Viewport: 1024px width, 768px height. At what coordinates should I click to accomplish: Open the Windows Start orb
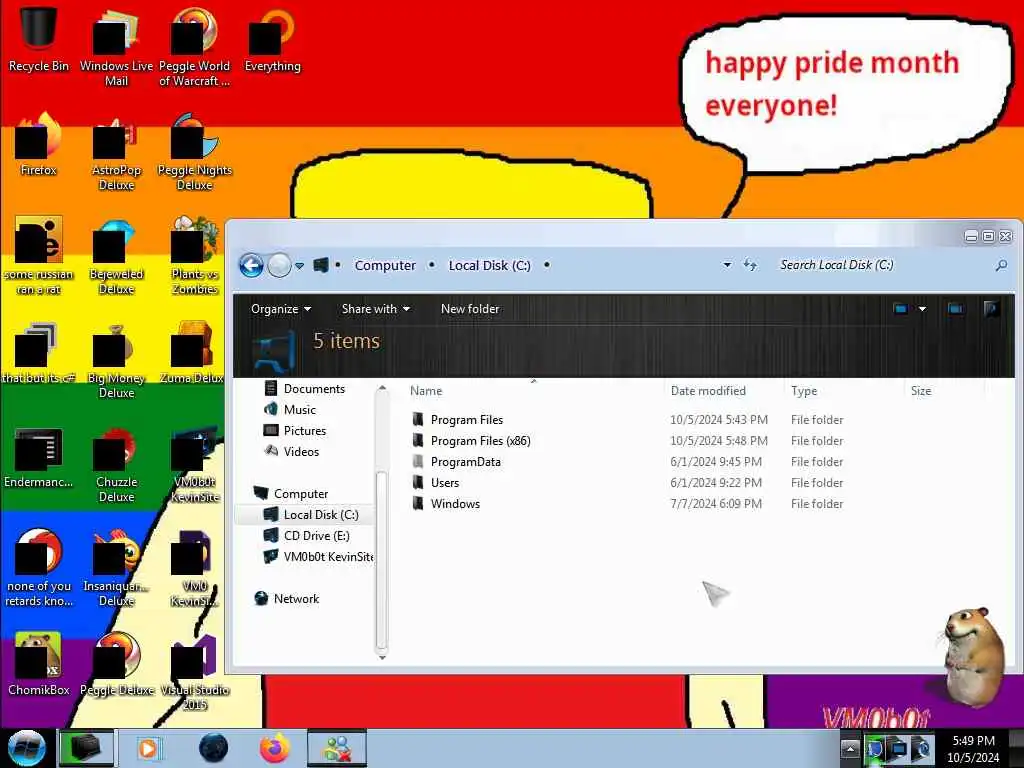coord(26,748)
